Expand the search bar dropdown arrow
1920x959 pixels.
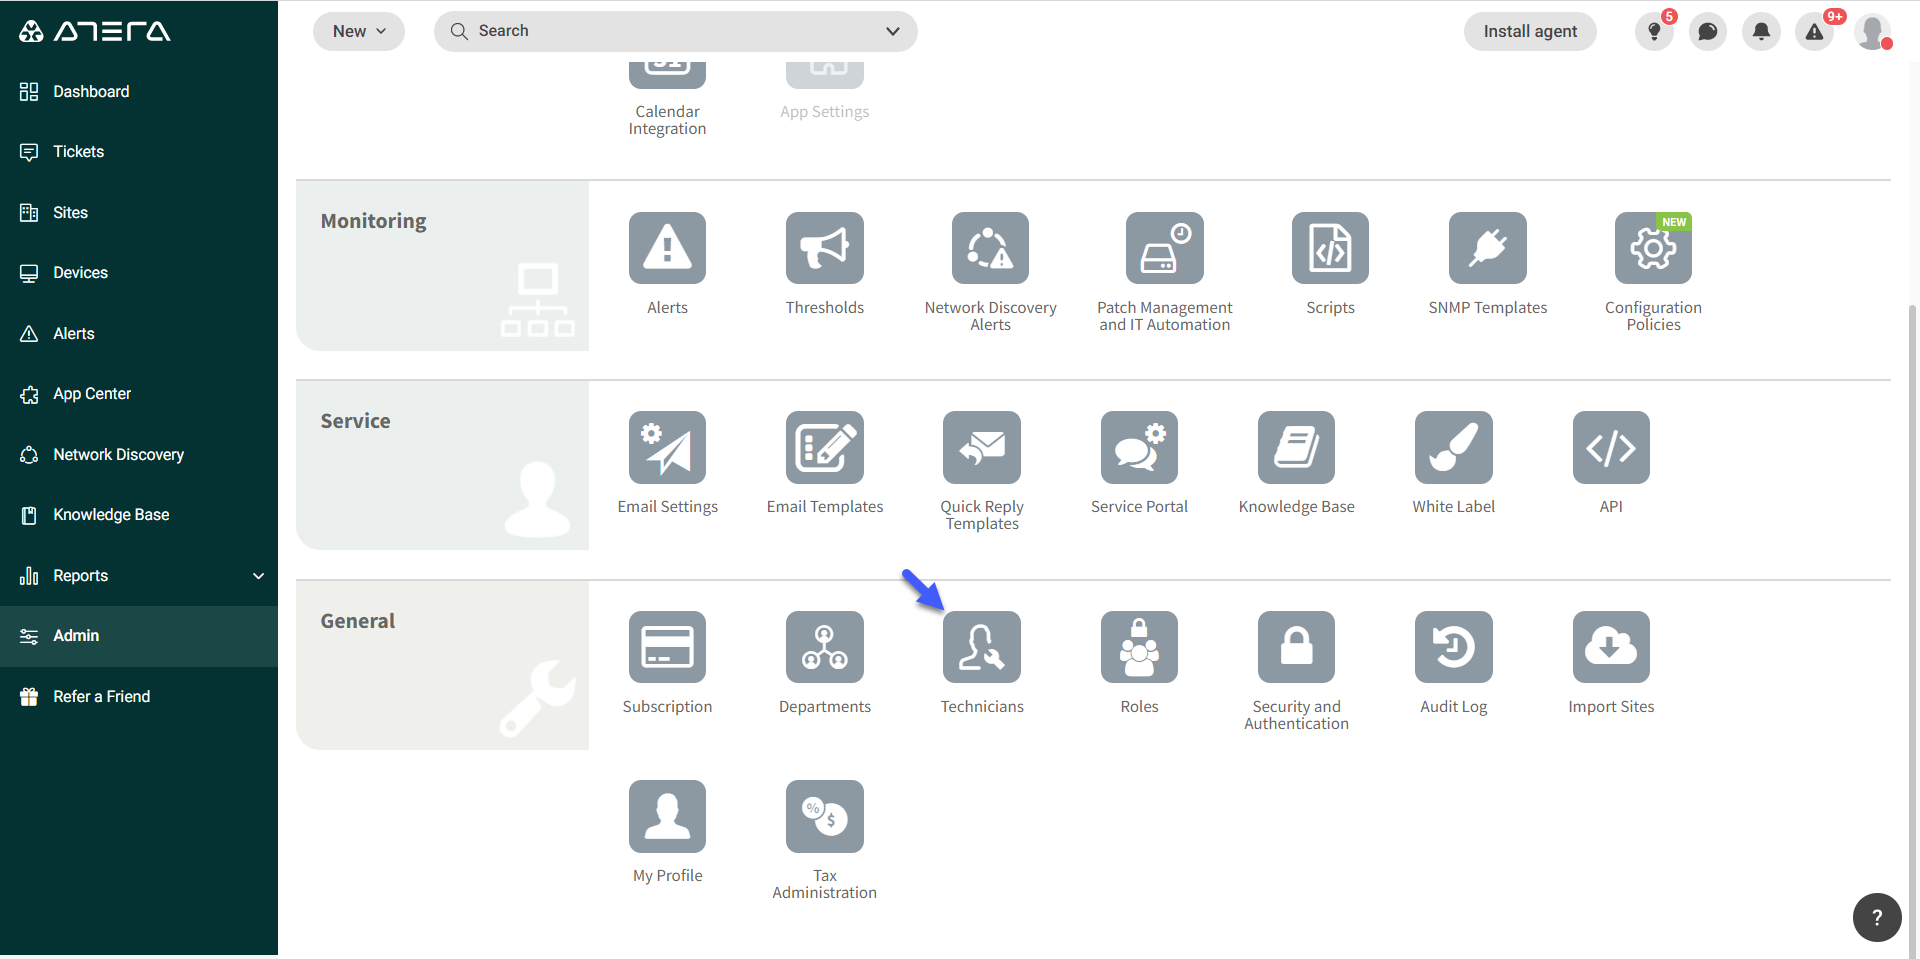pos(893,31)
